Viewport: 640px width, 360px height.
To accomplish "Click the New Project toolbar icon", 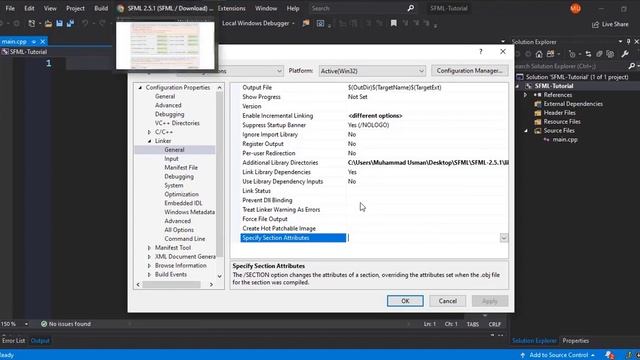I will click(31, 24).
